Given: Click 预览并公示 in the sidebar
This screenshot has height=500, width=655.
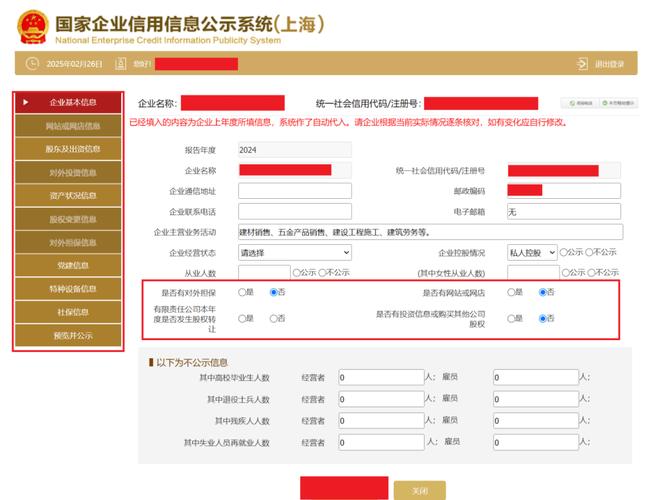Looking at the screenshot, I should point(68,335).
